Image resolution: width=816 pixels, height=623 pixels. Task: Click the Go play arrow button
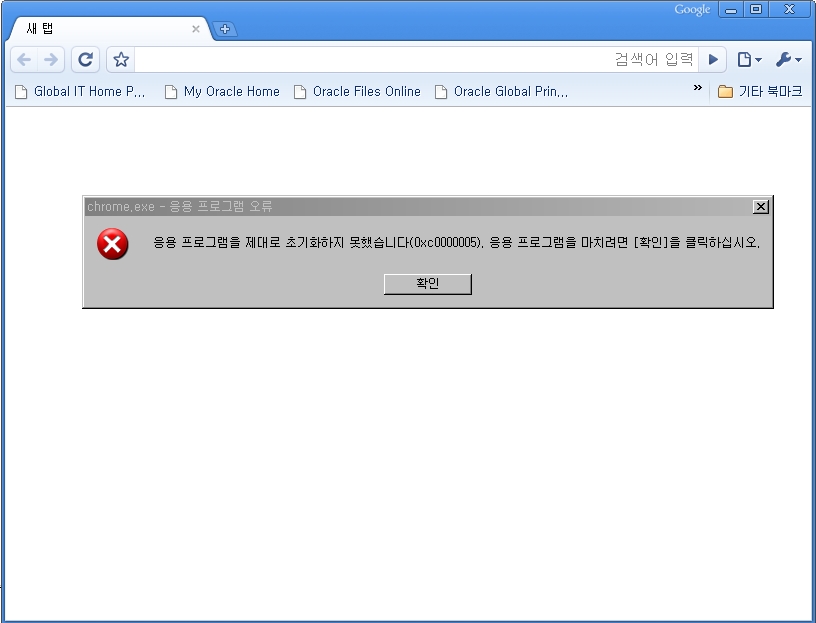713,60
